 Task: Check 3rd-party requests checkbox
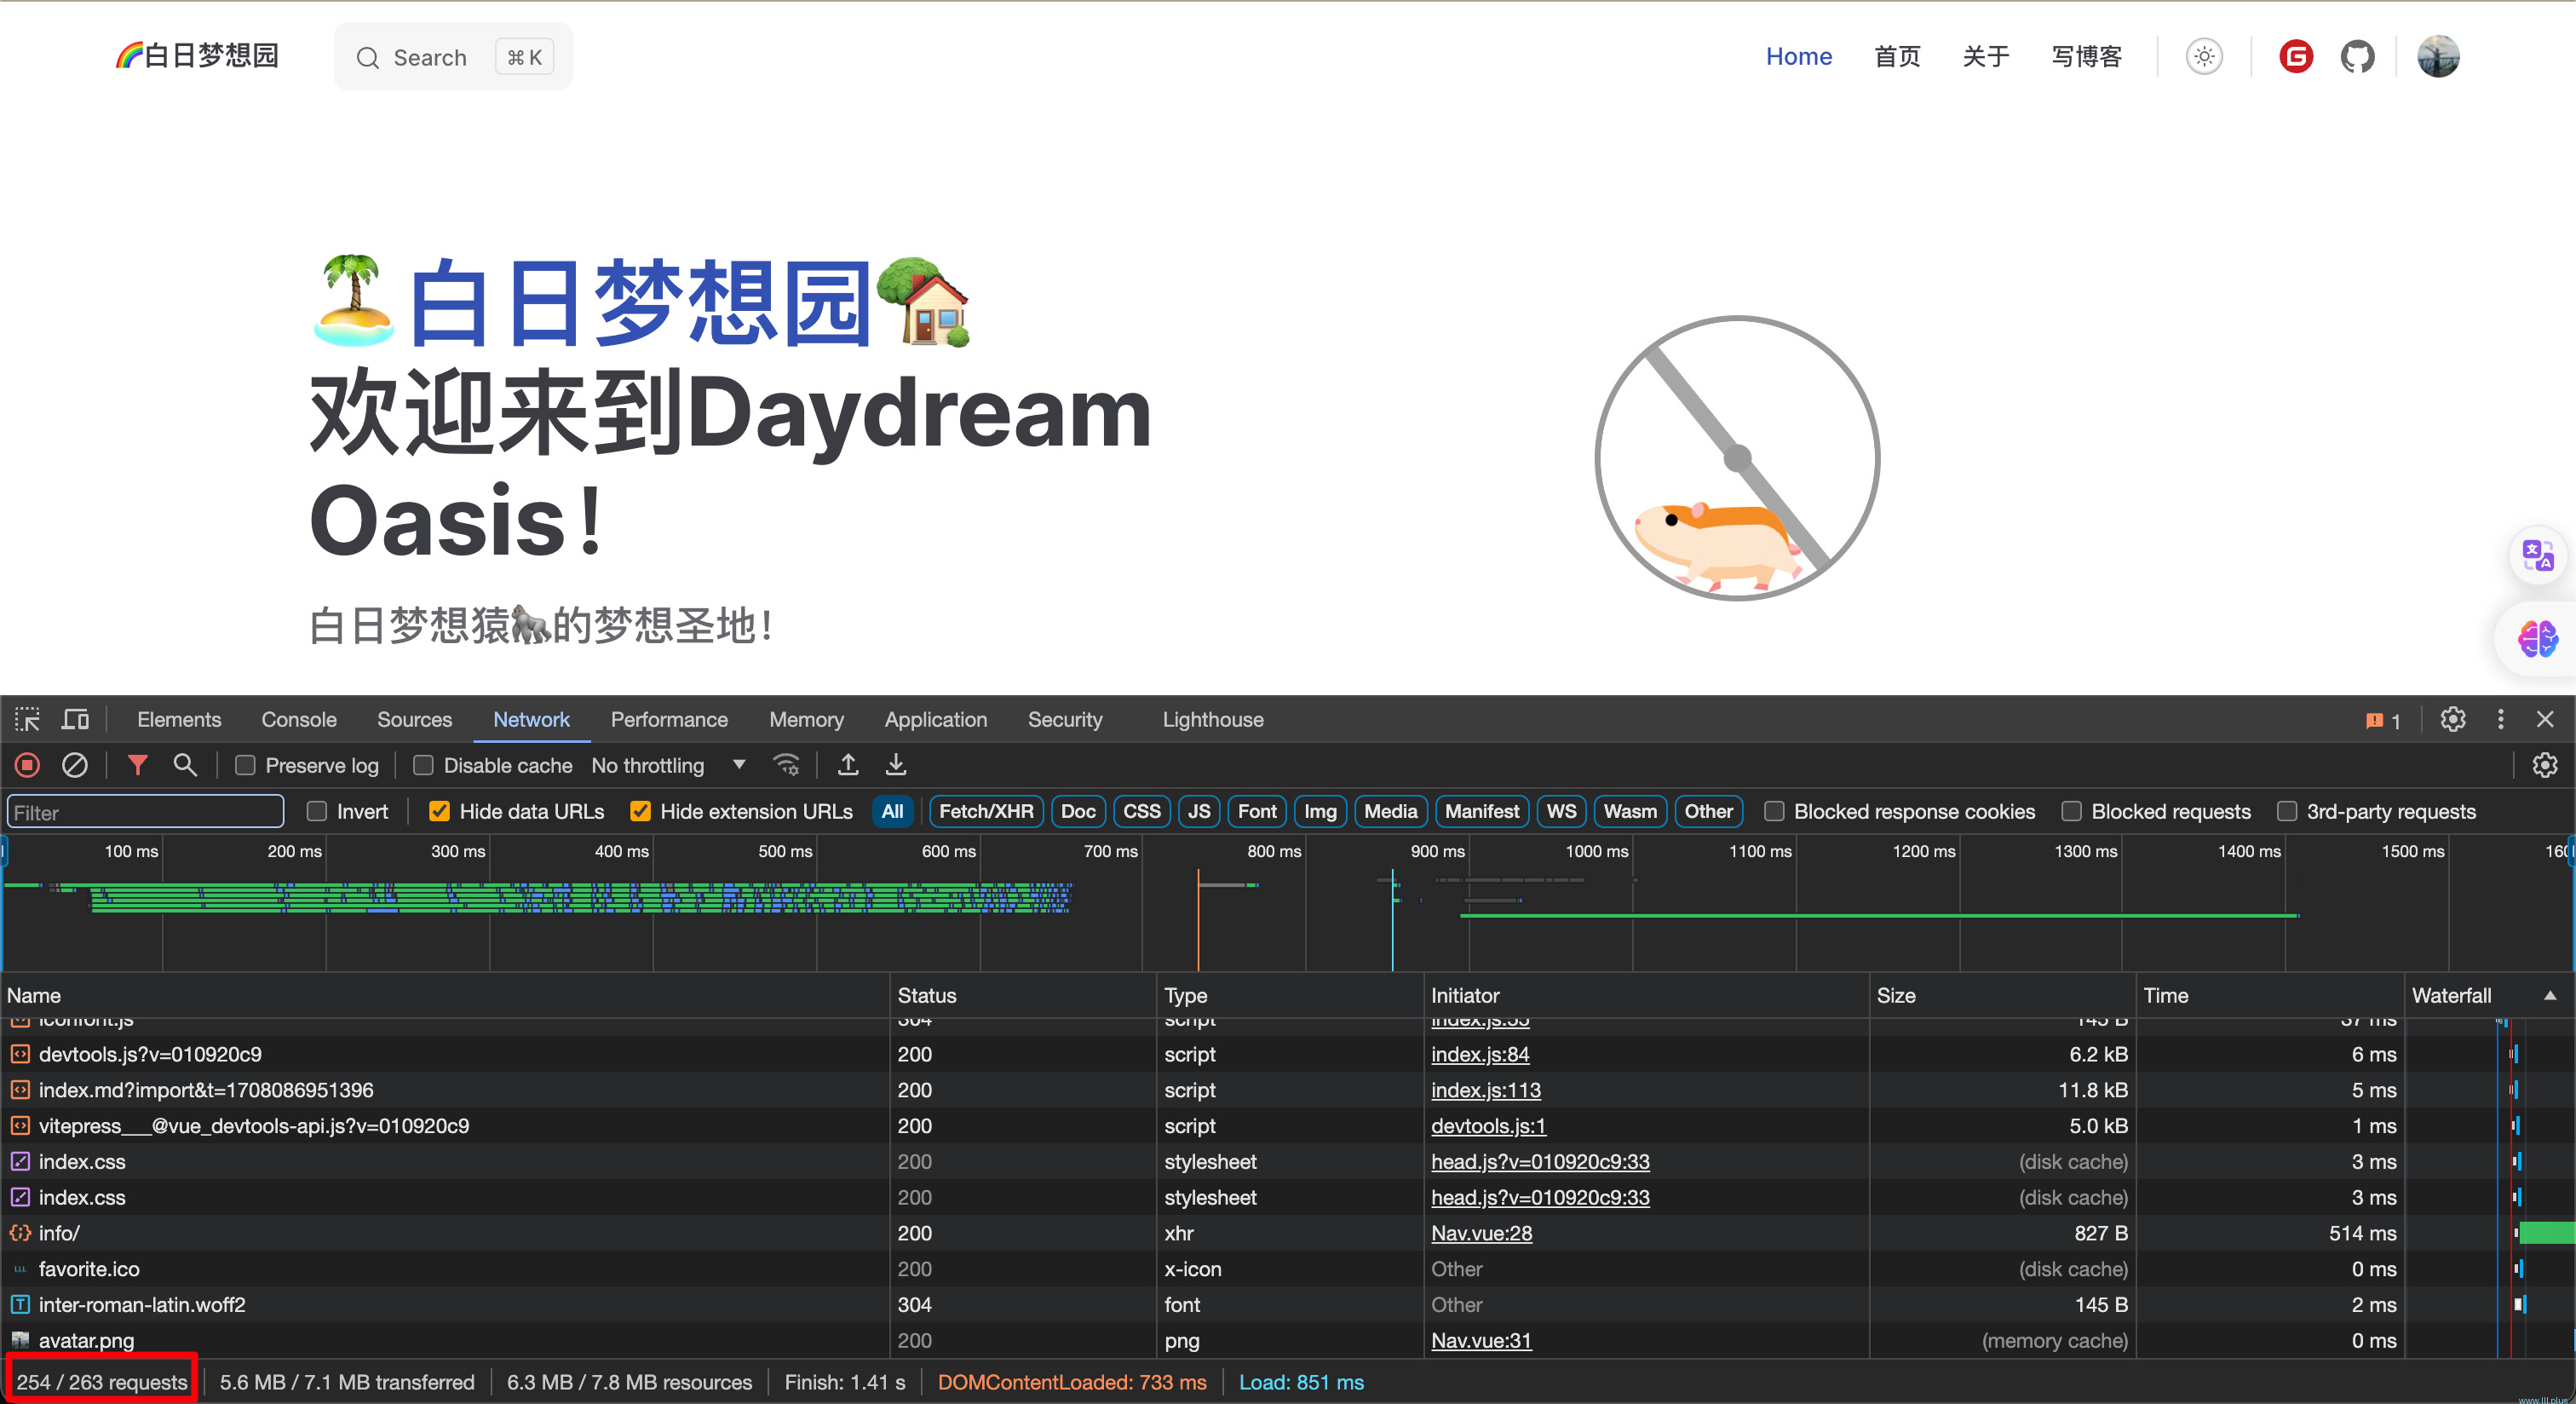click(x=2287, y=812)
